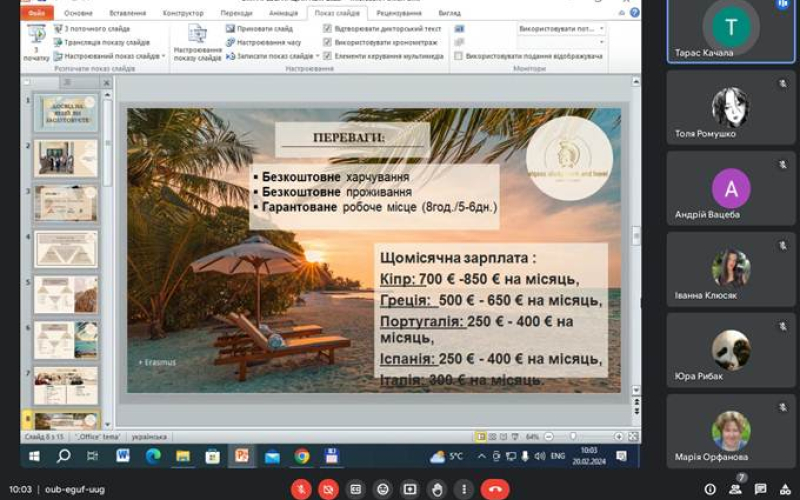
Task: Click Трансляція показу слайдів
Action: (102, 42)
